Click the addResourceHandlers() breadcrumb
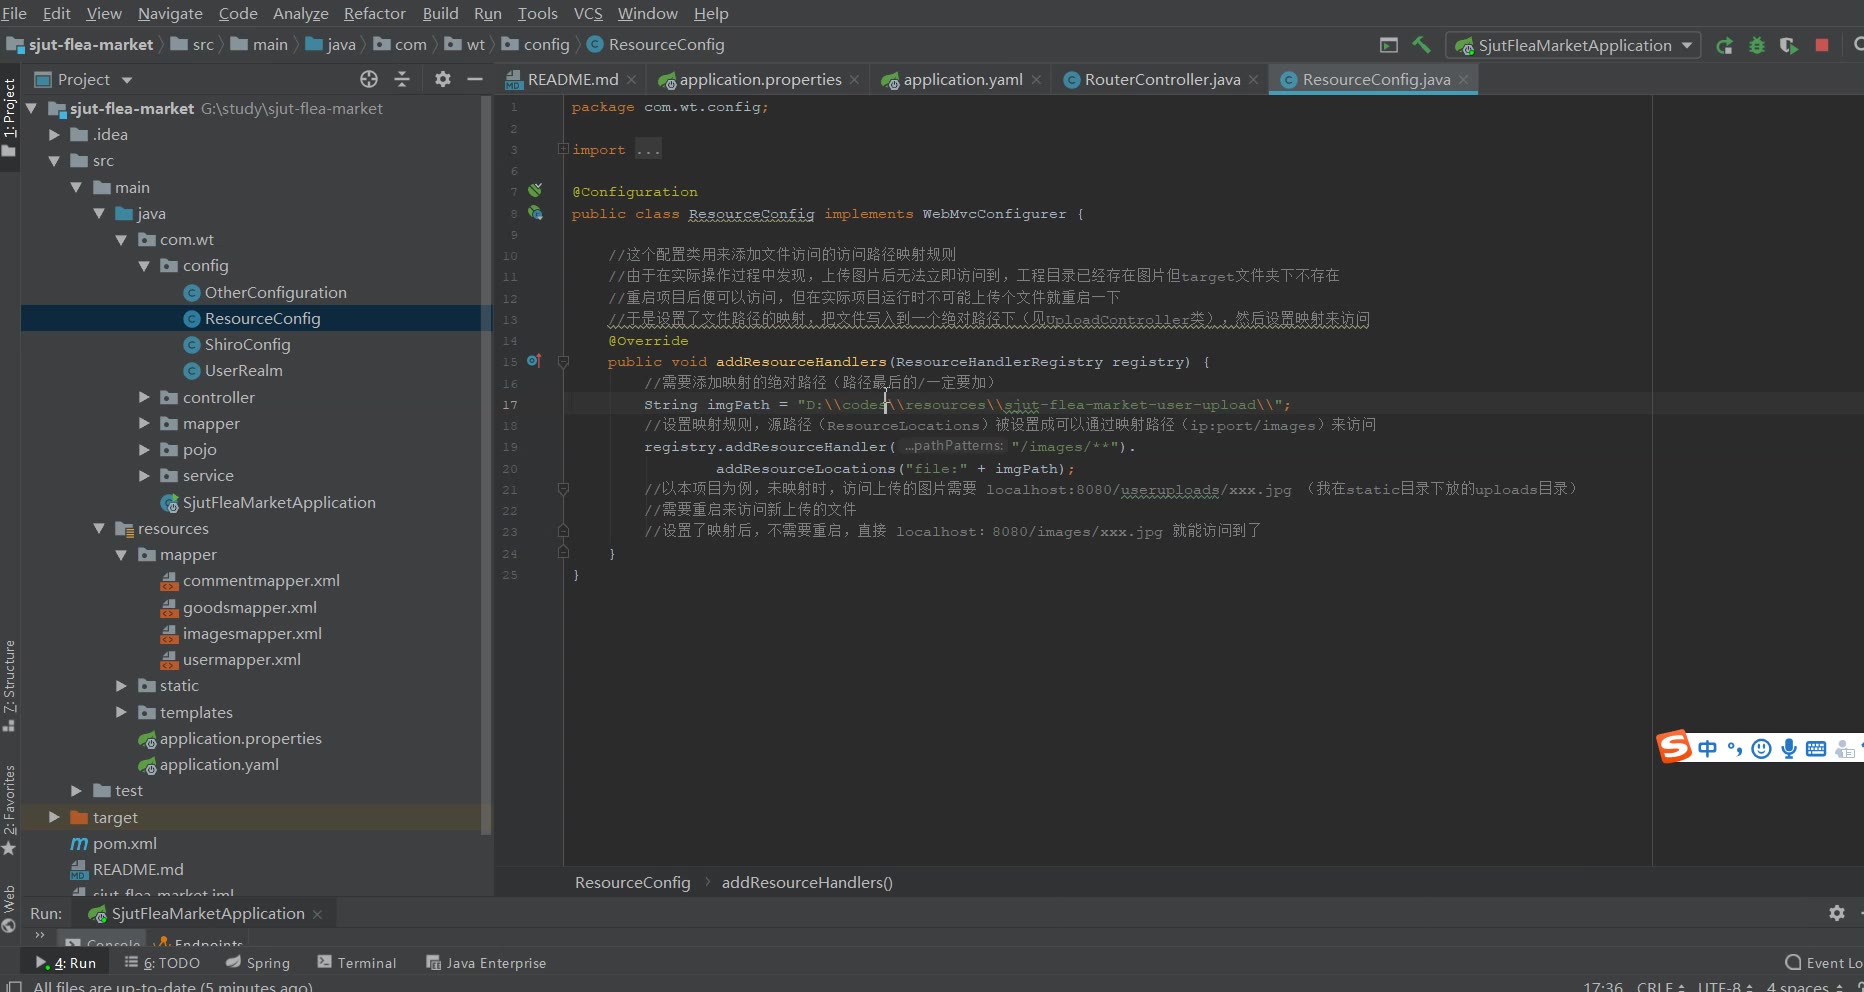Viewport: 1864px width, 992px height. 806,882
